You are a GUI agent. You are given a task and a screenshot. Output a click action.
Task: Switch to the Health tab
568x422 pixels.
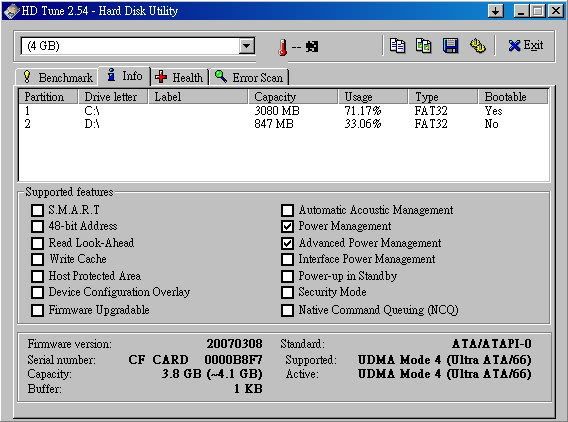click(x=179, y=78)
